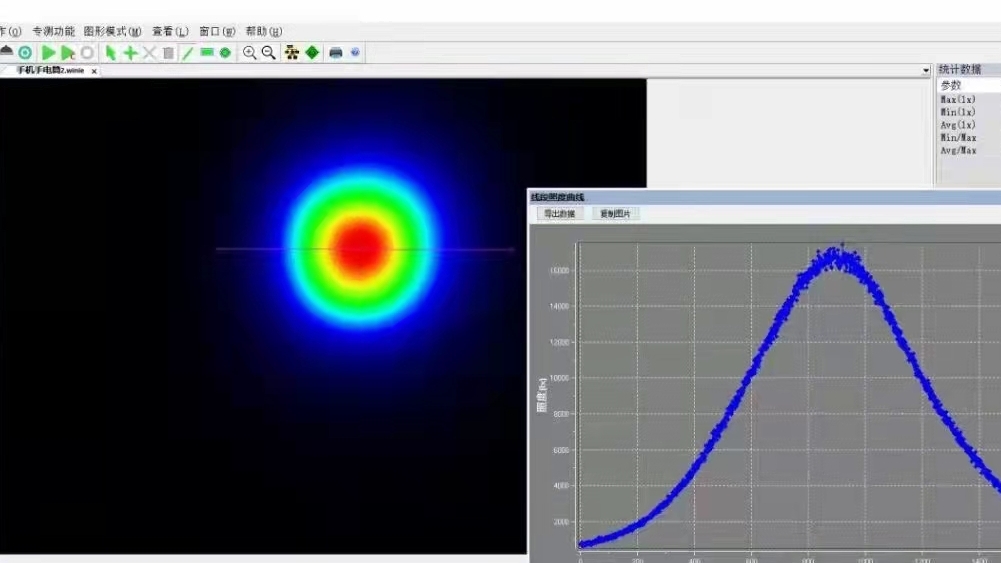
Task: Open the 图形模式 menu
Action: click(x=112, y=32)
